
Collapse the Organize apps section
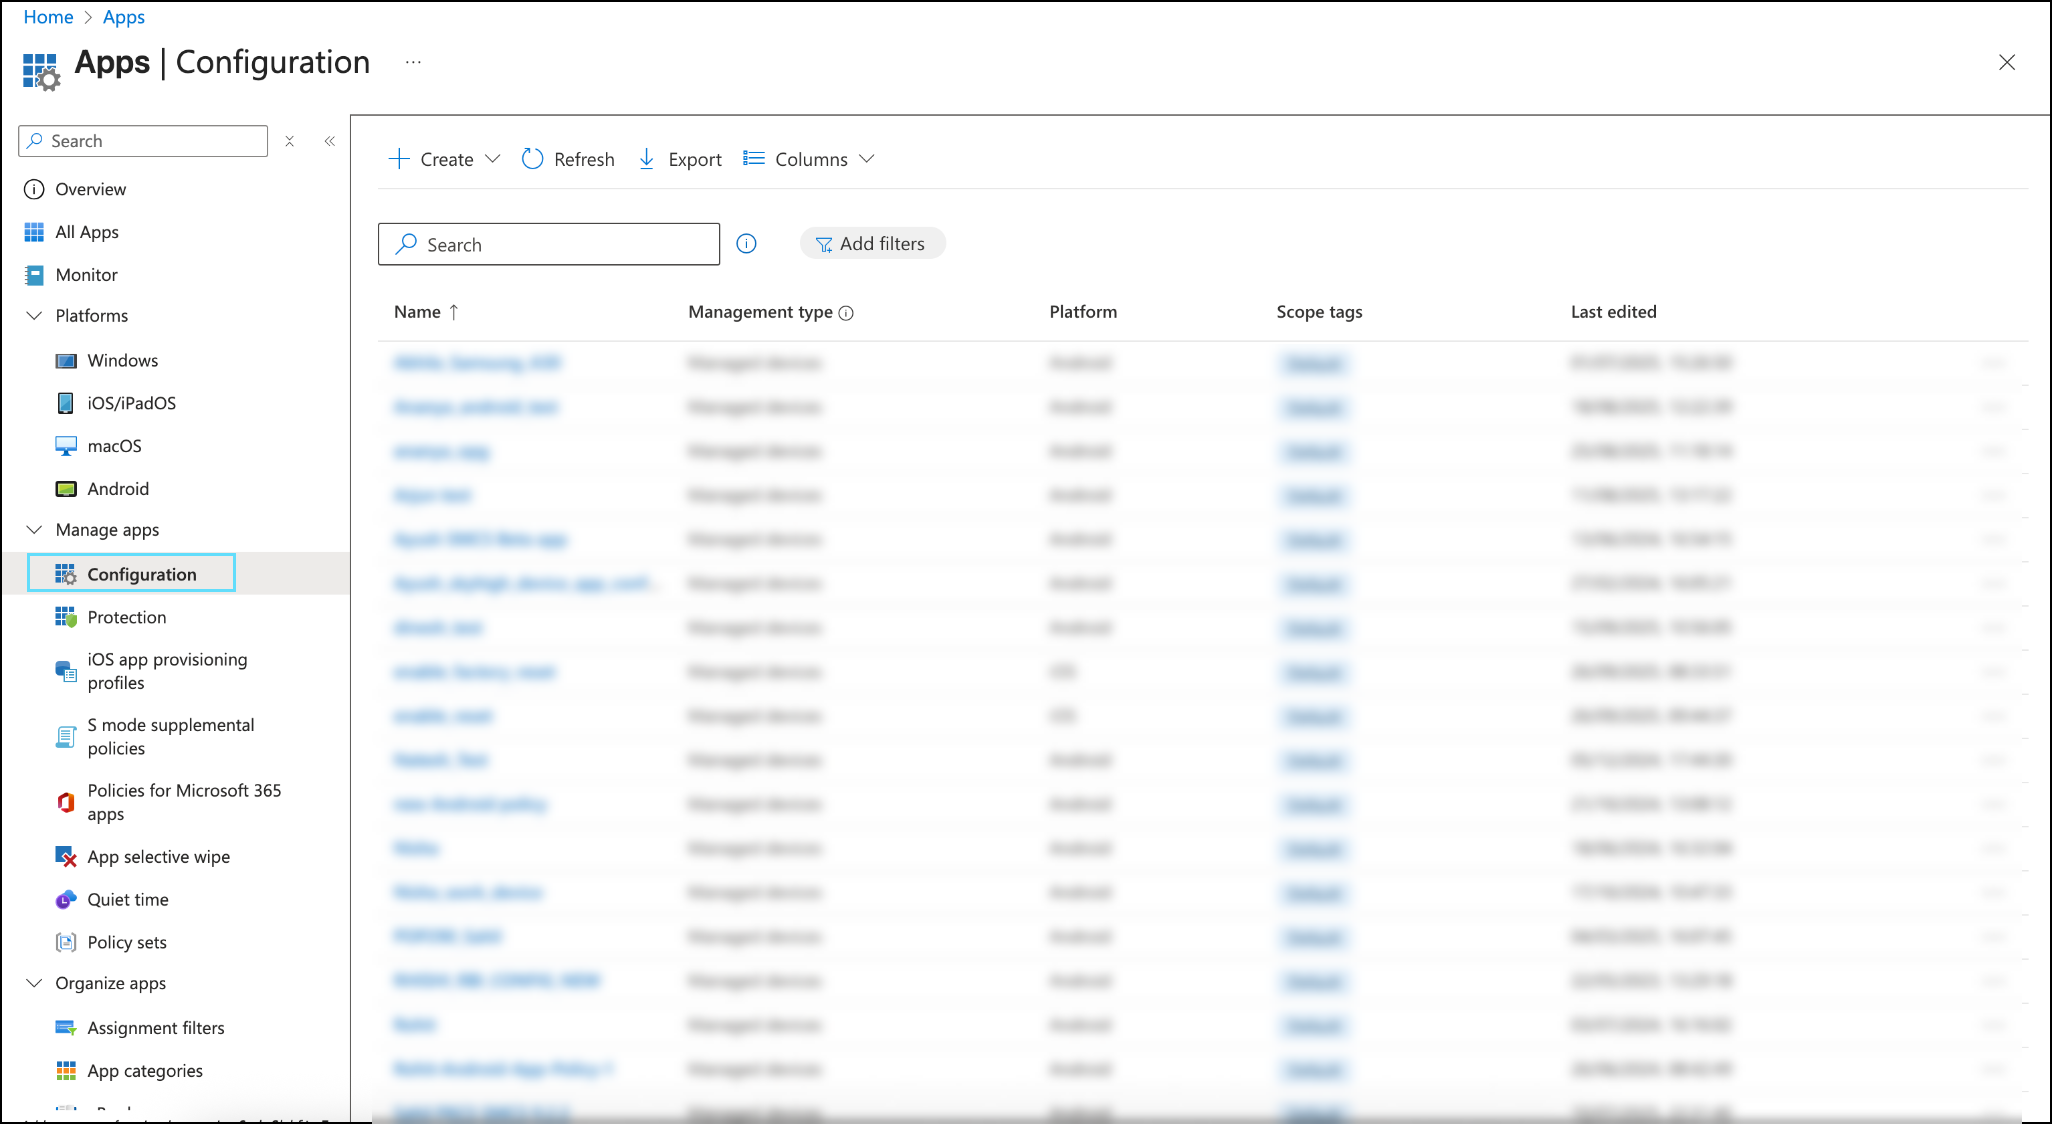34,983
